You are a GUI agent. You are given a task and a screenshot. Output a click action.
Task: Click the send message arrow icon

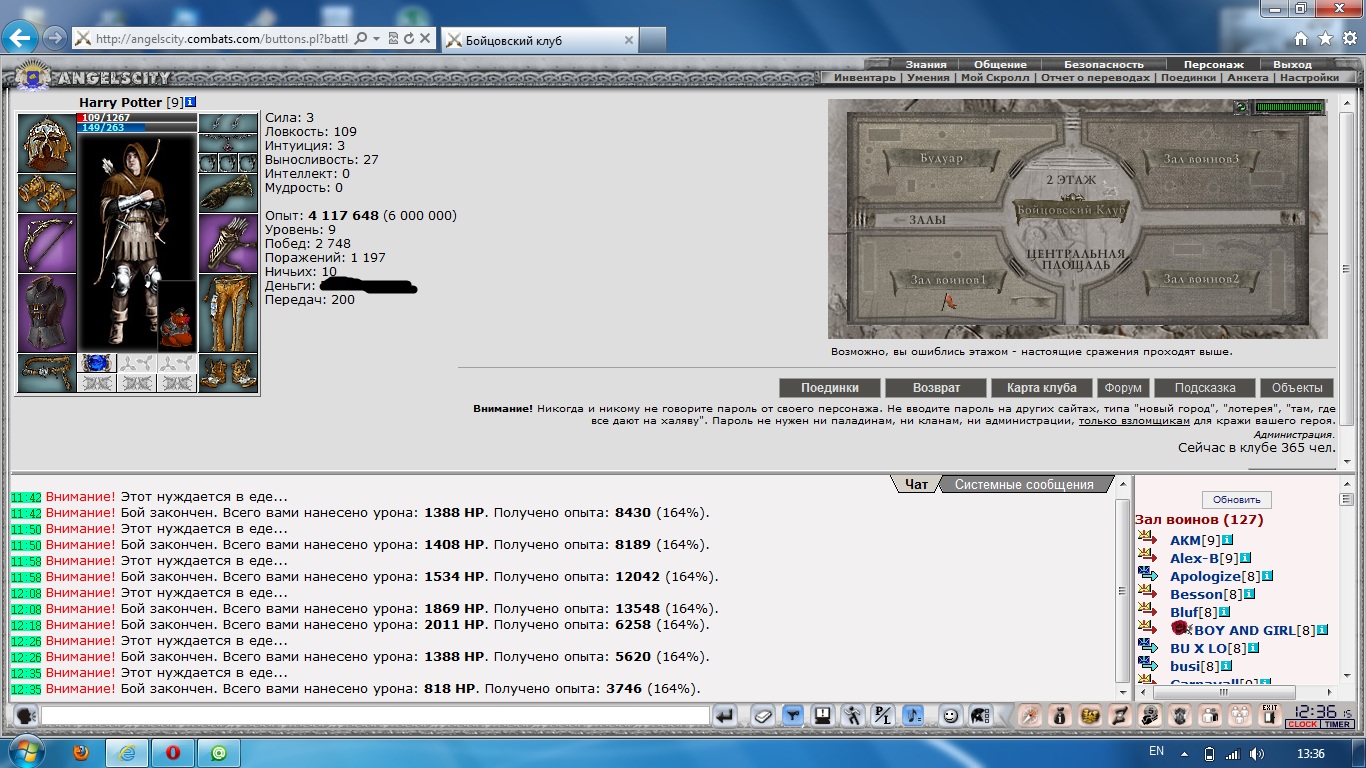click(x=725, y=715)
